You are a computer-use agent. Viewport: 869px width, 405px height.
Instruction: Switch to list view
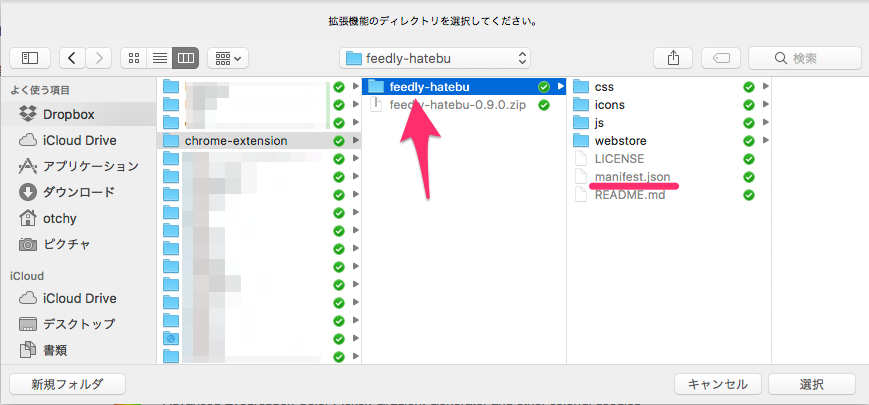[x=160, y=58]
